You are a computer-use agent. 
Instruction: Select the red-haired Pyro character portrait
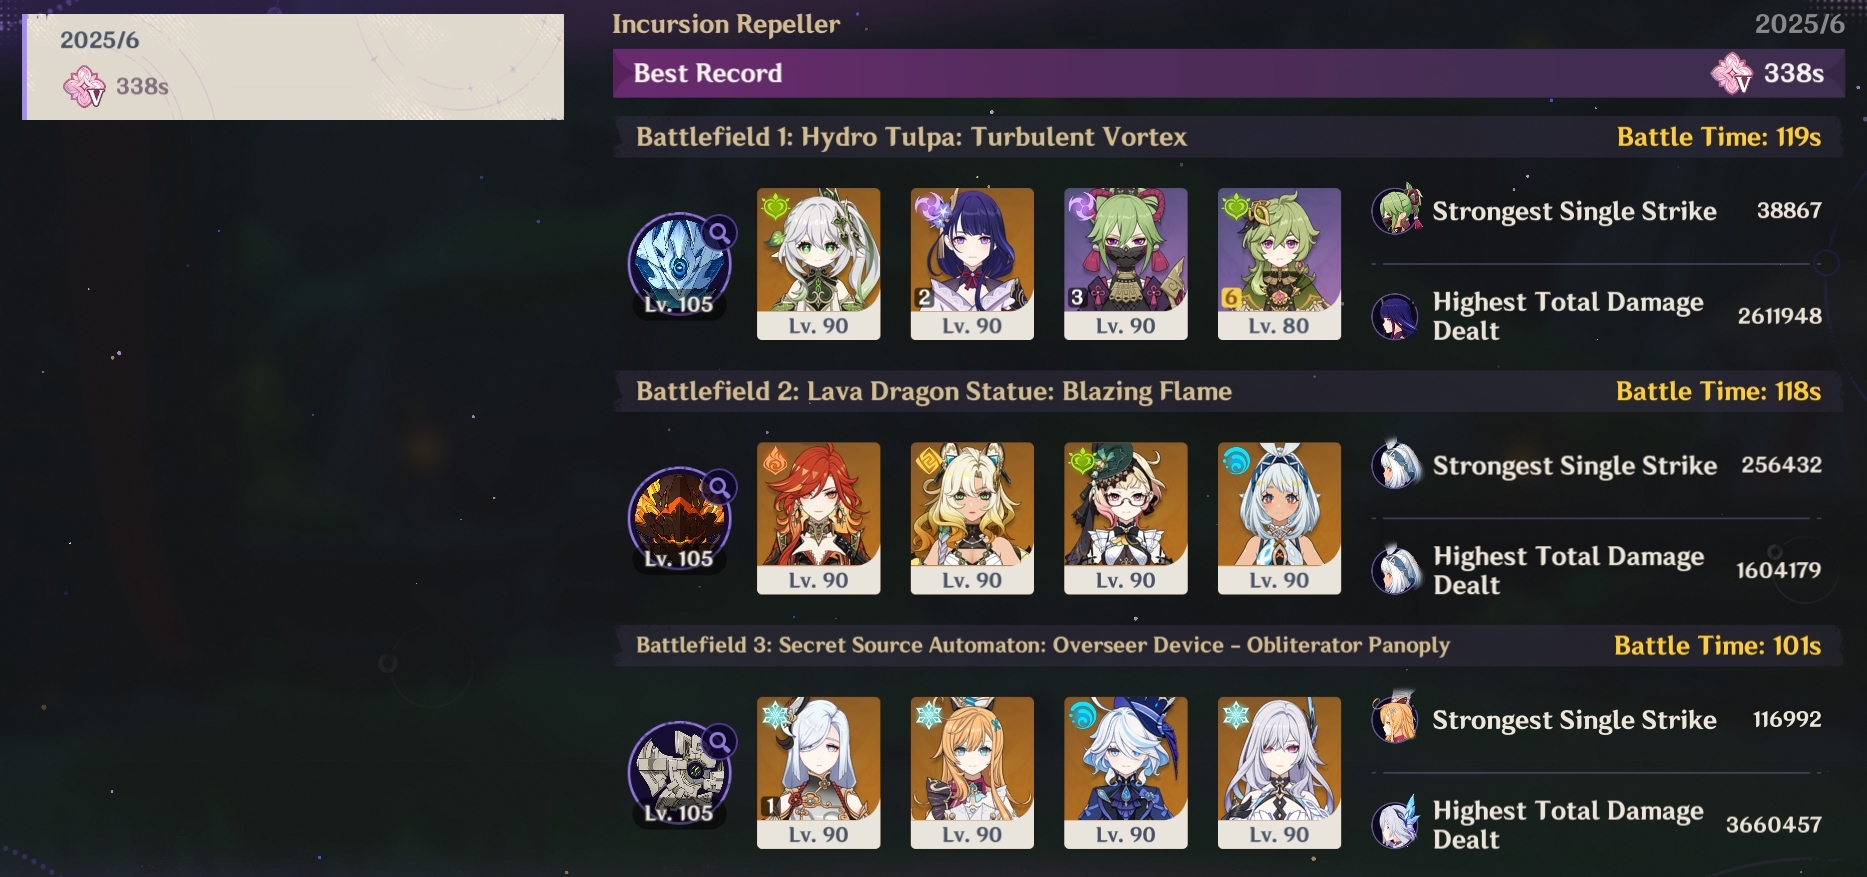(818, 518)
